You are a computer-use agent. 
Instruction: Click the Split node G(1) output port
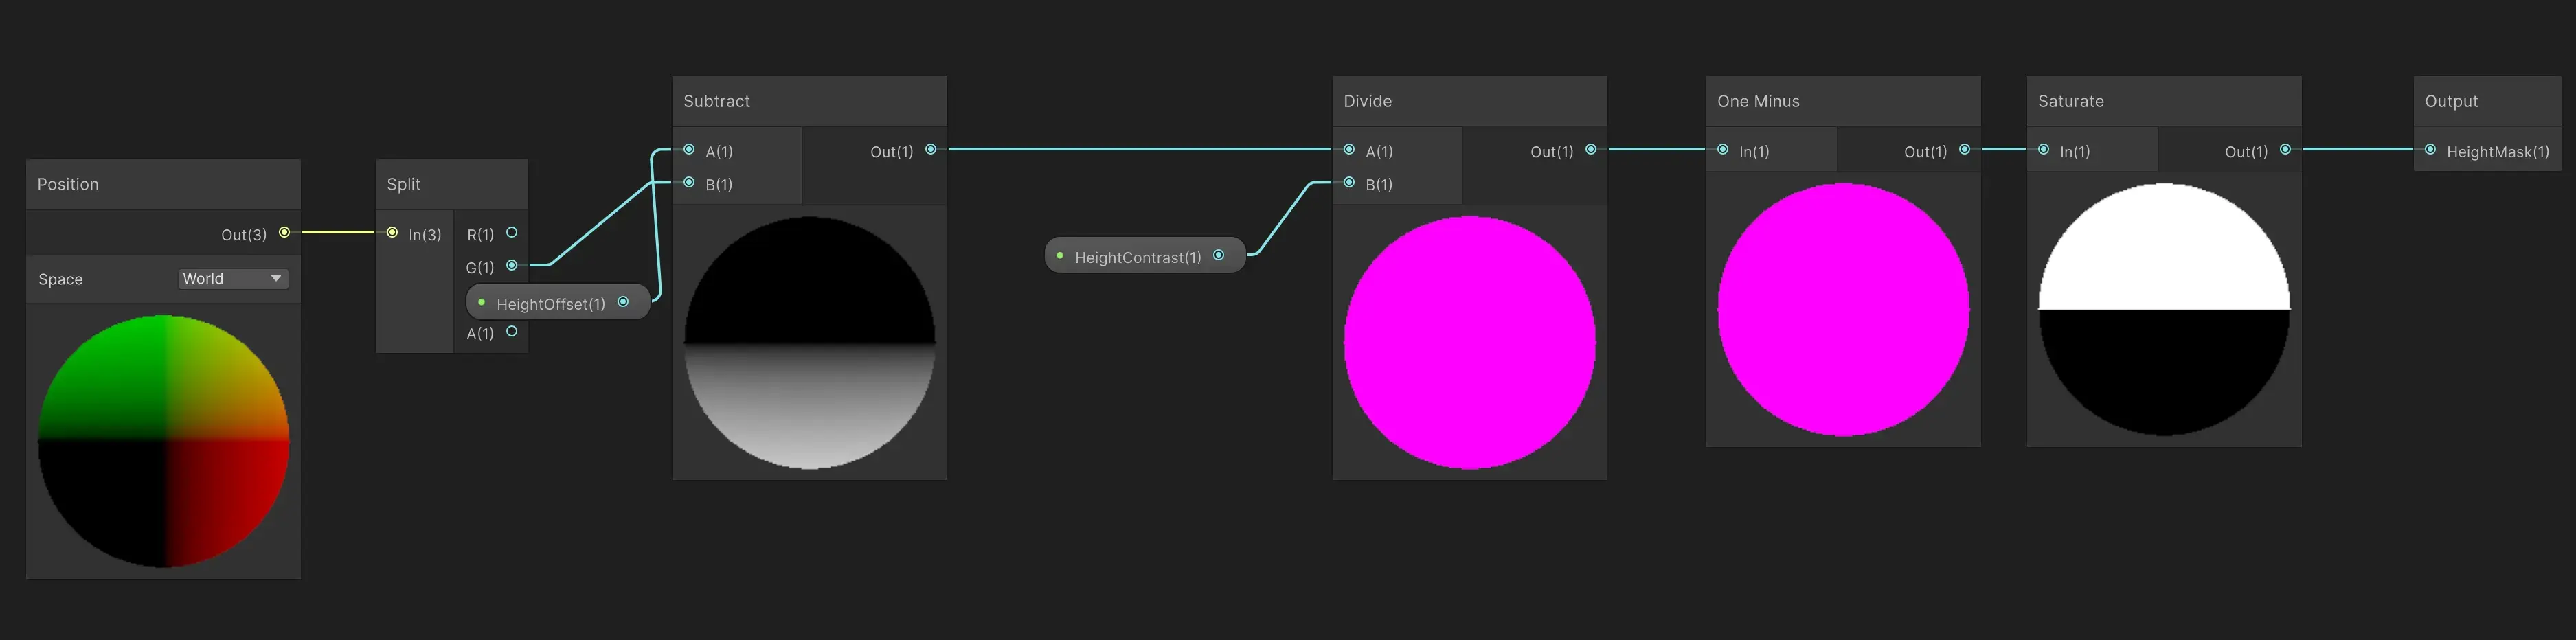pyautogui.click(x=512, y=266)
